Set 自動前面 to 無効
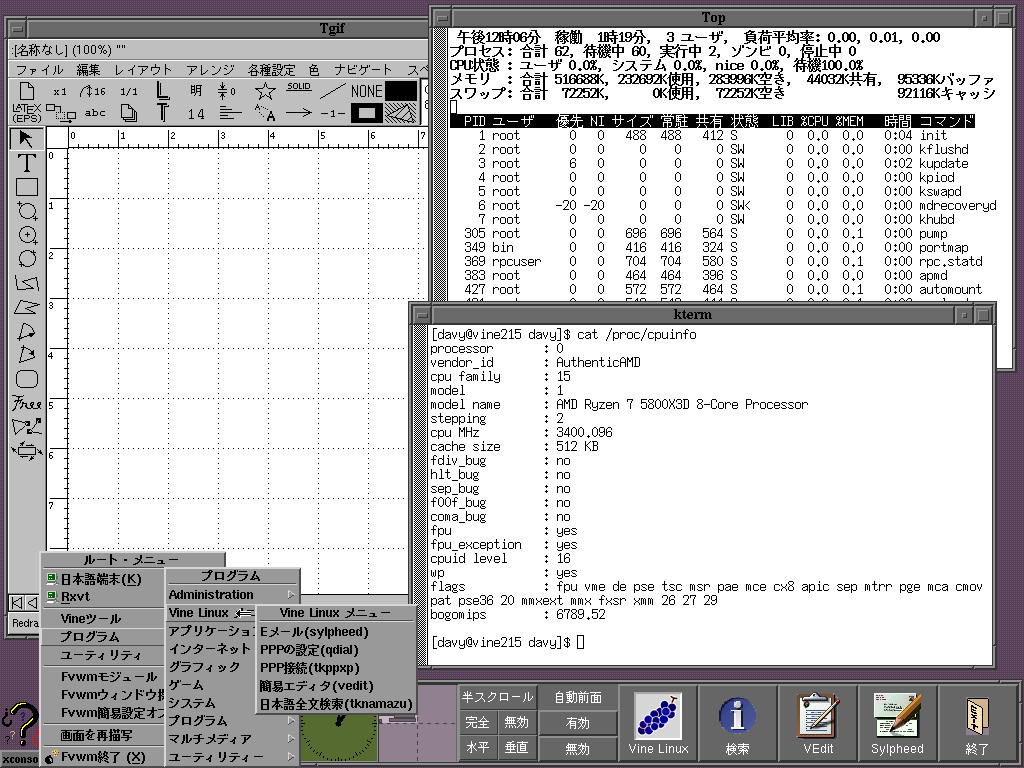1024x768 pixels. point(577,748)
